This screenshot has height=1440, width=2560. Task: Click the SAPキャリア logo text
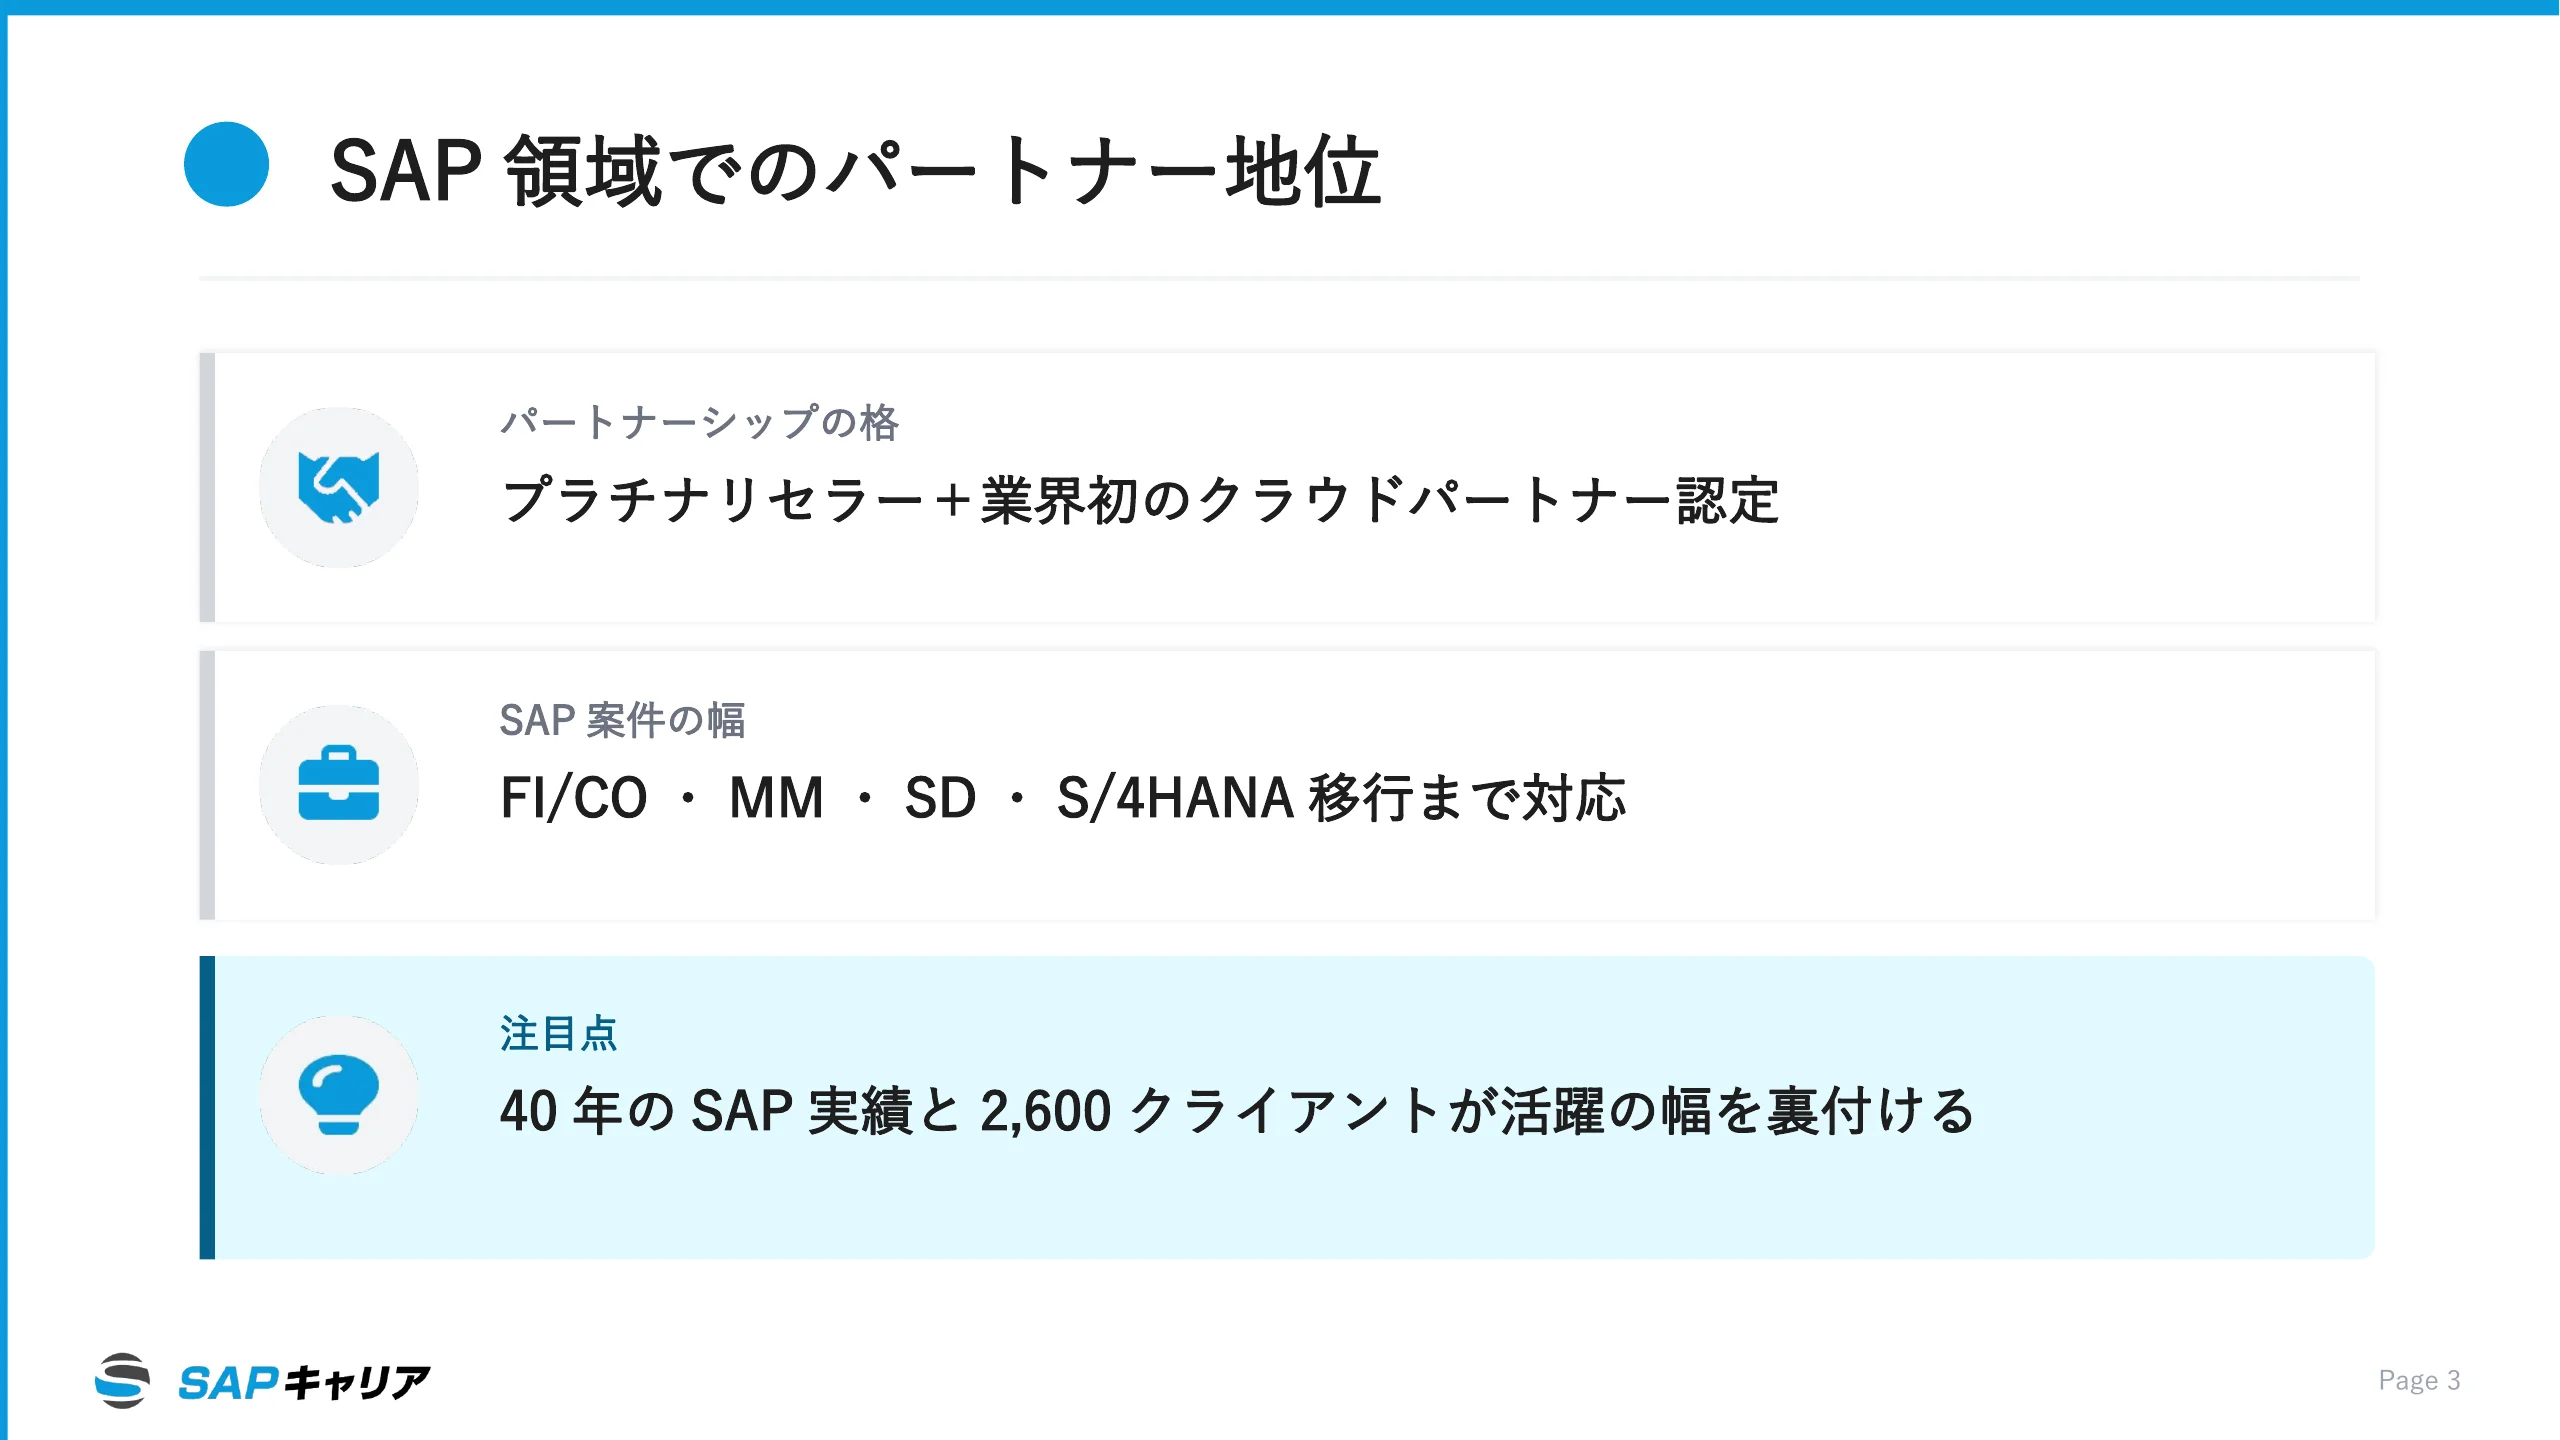pyautogui.click(x=304, y=1382)
